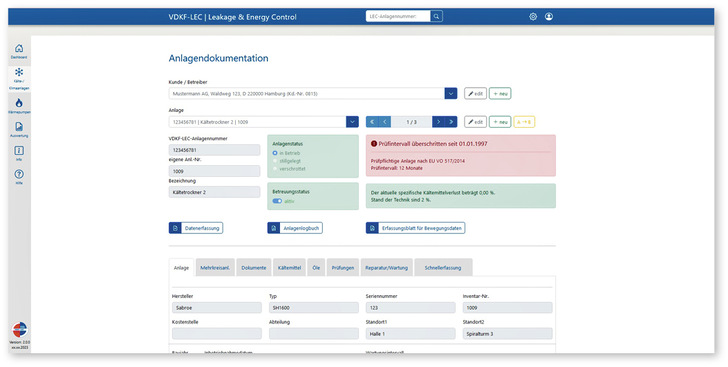Select the 'in Betrieb' radio option
This screenshot has width=728, height=367.
[x=275, y=153]
